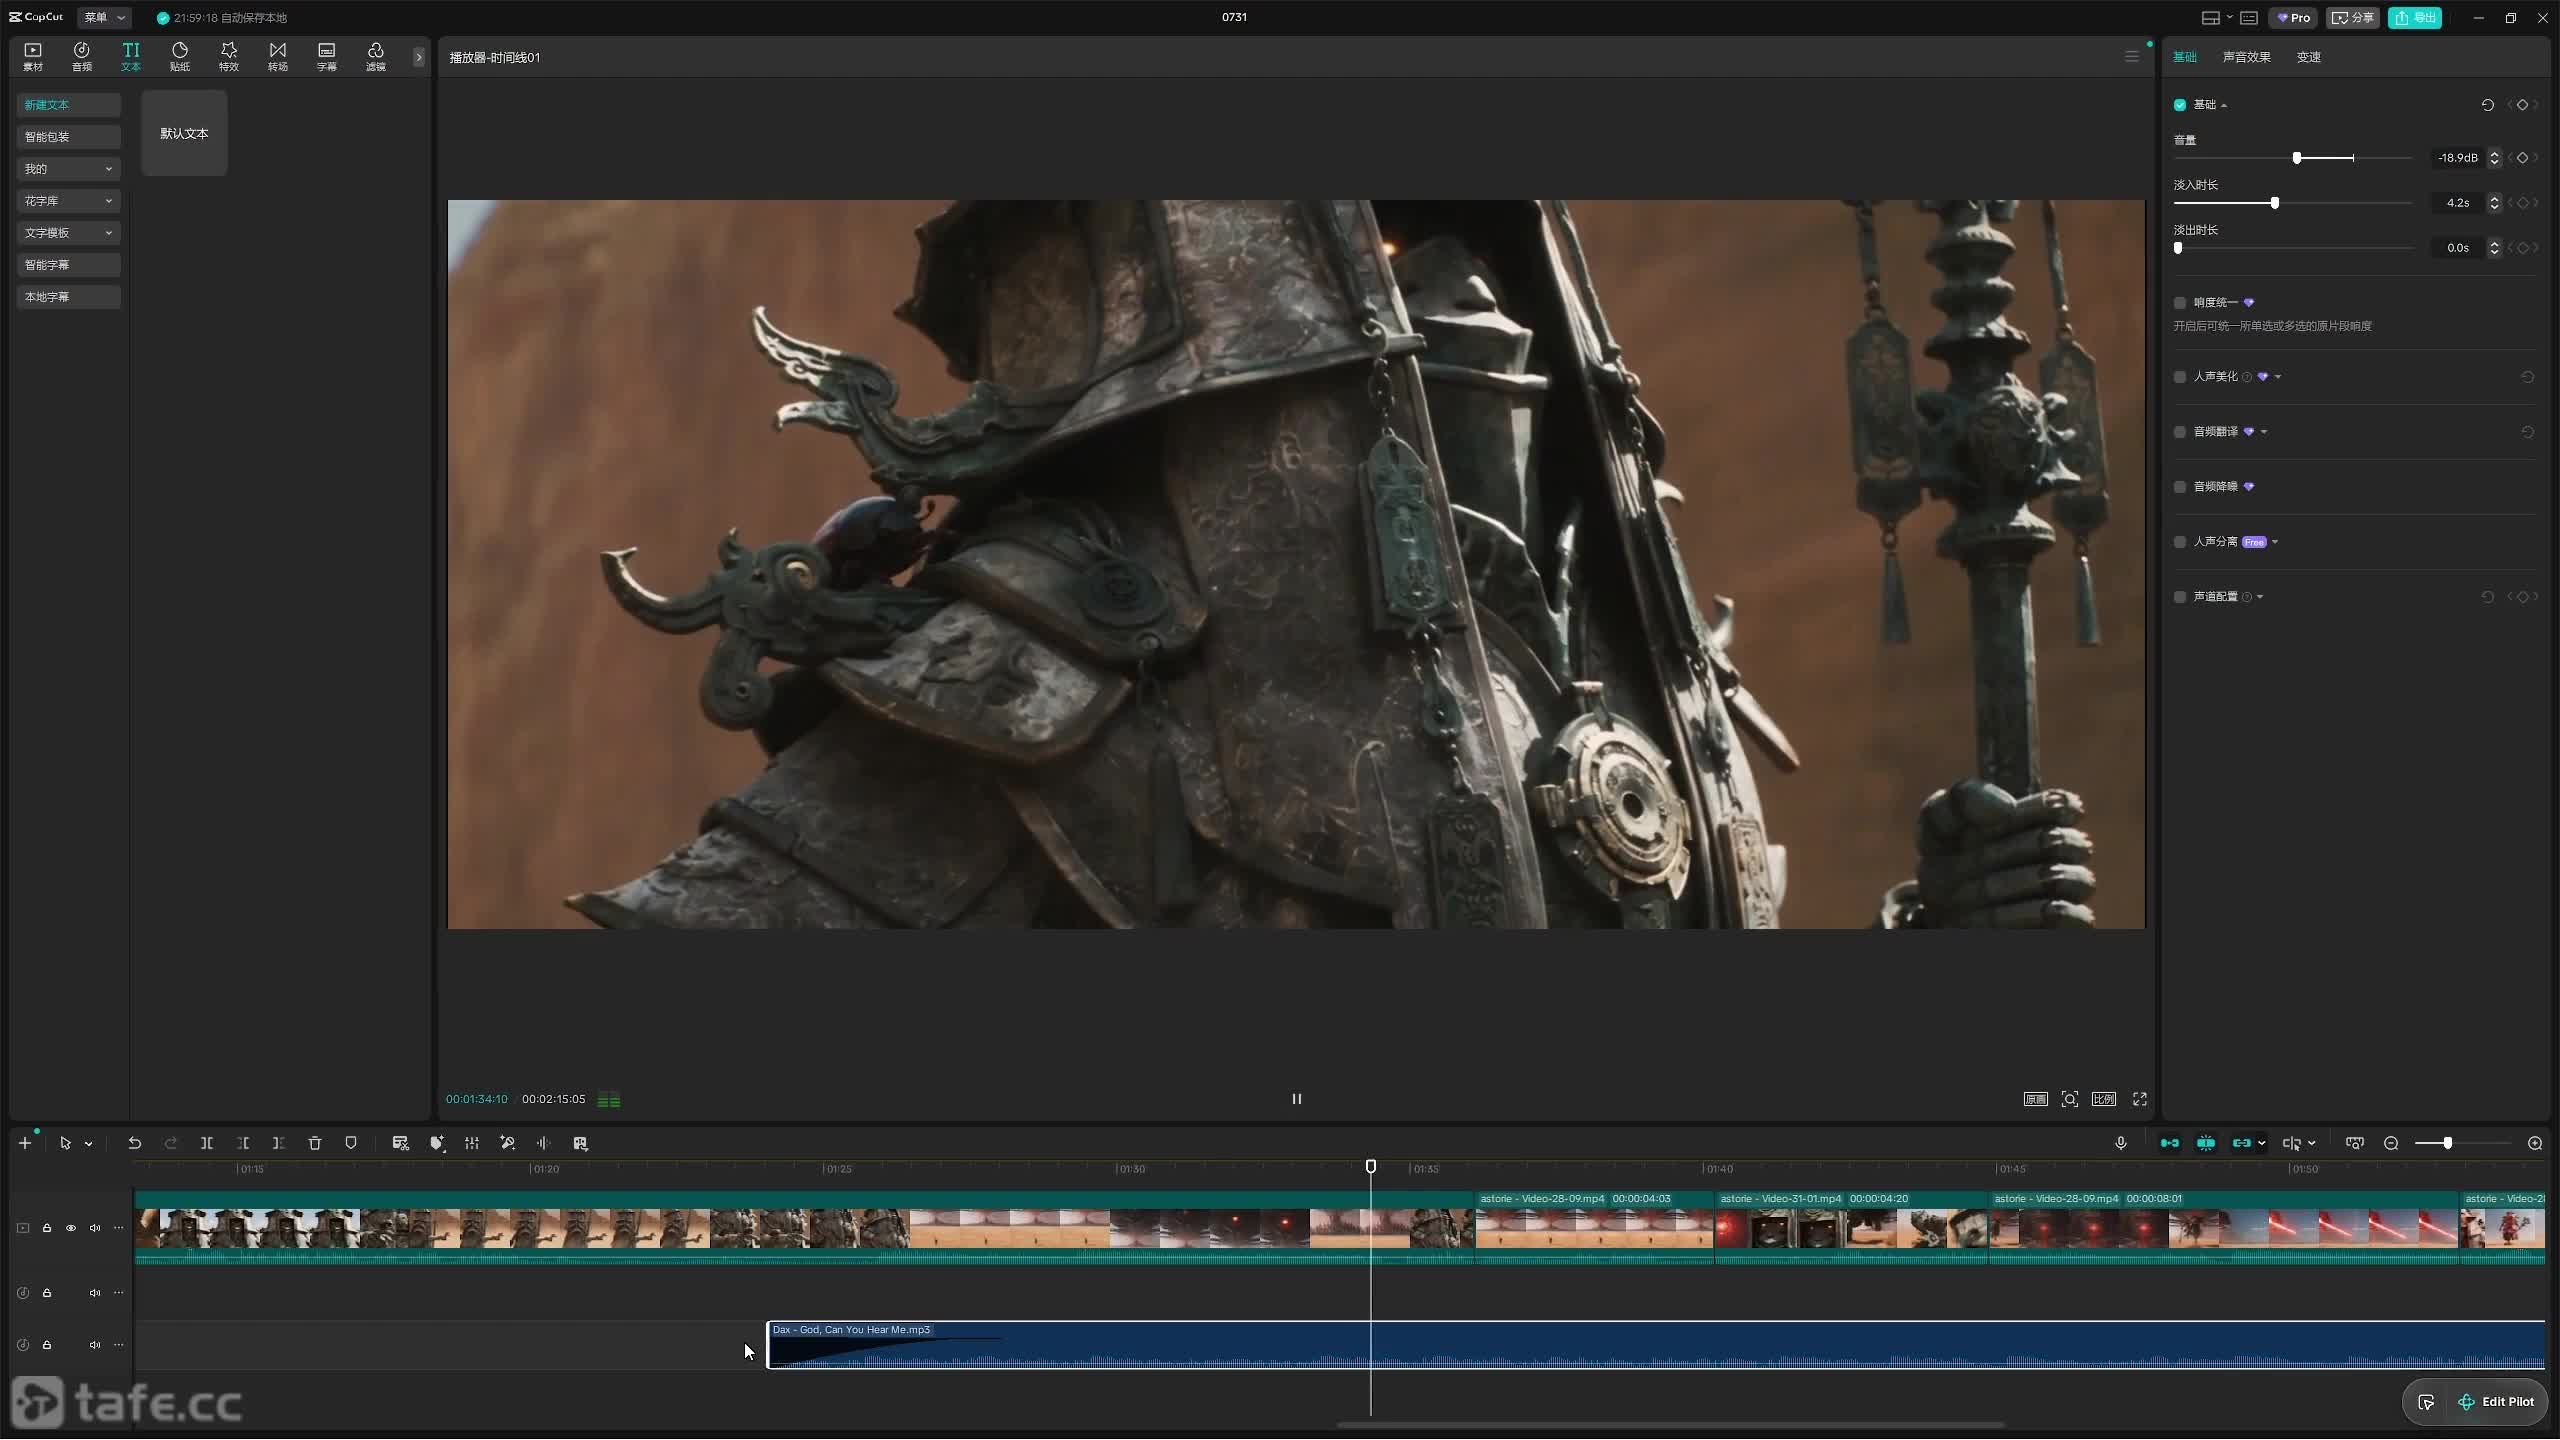The image size is (2560, 1440).
Task: Show more panel tabs with chevron
Action: click(x=419, y=57)
